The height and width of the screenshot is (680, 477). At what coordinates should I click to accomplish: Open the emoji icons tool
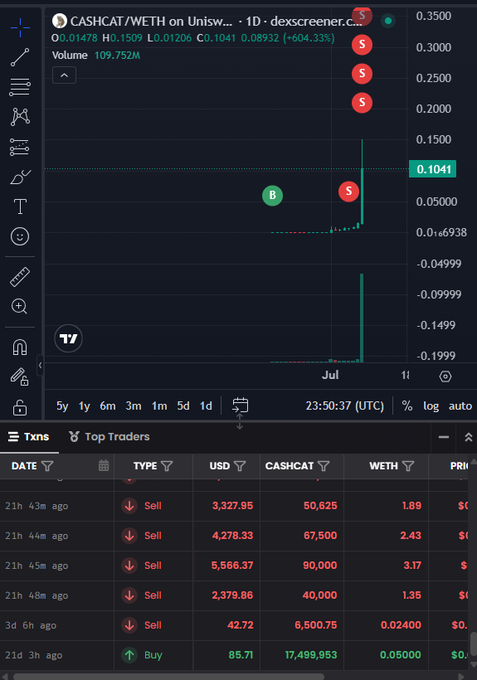point(20,236)
